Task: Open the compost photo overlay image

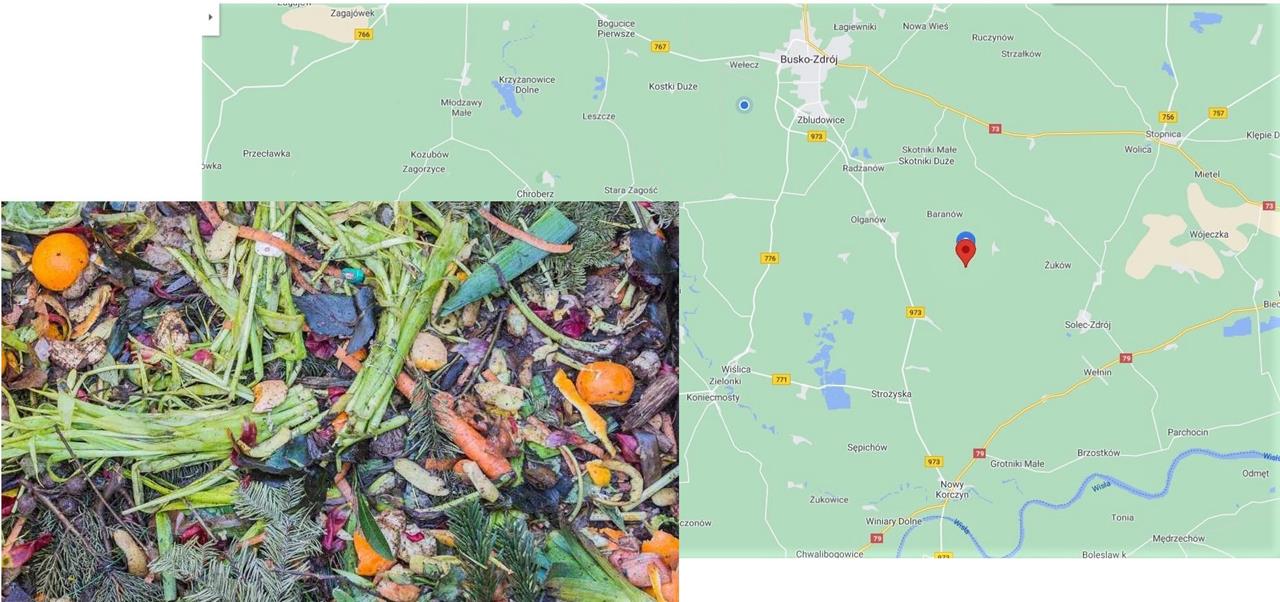Action: click(x=340, y=401)
